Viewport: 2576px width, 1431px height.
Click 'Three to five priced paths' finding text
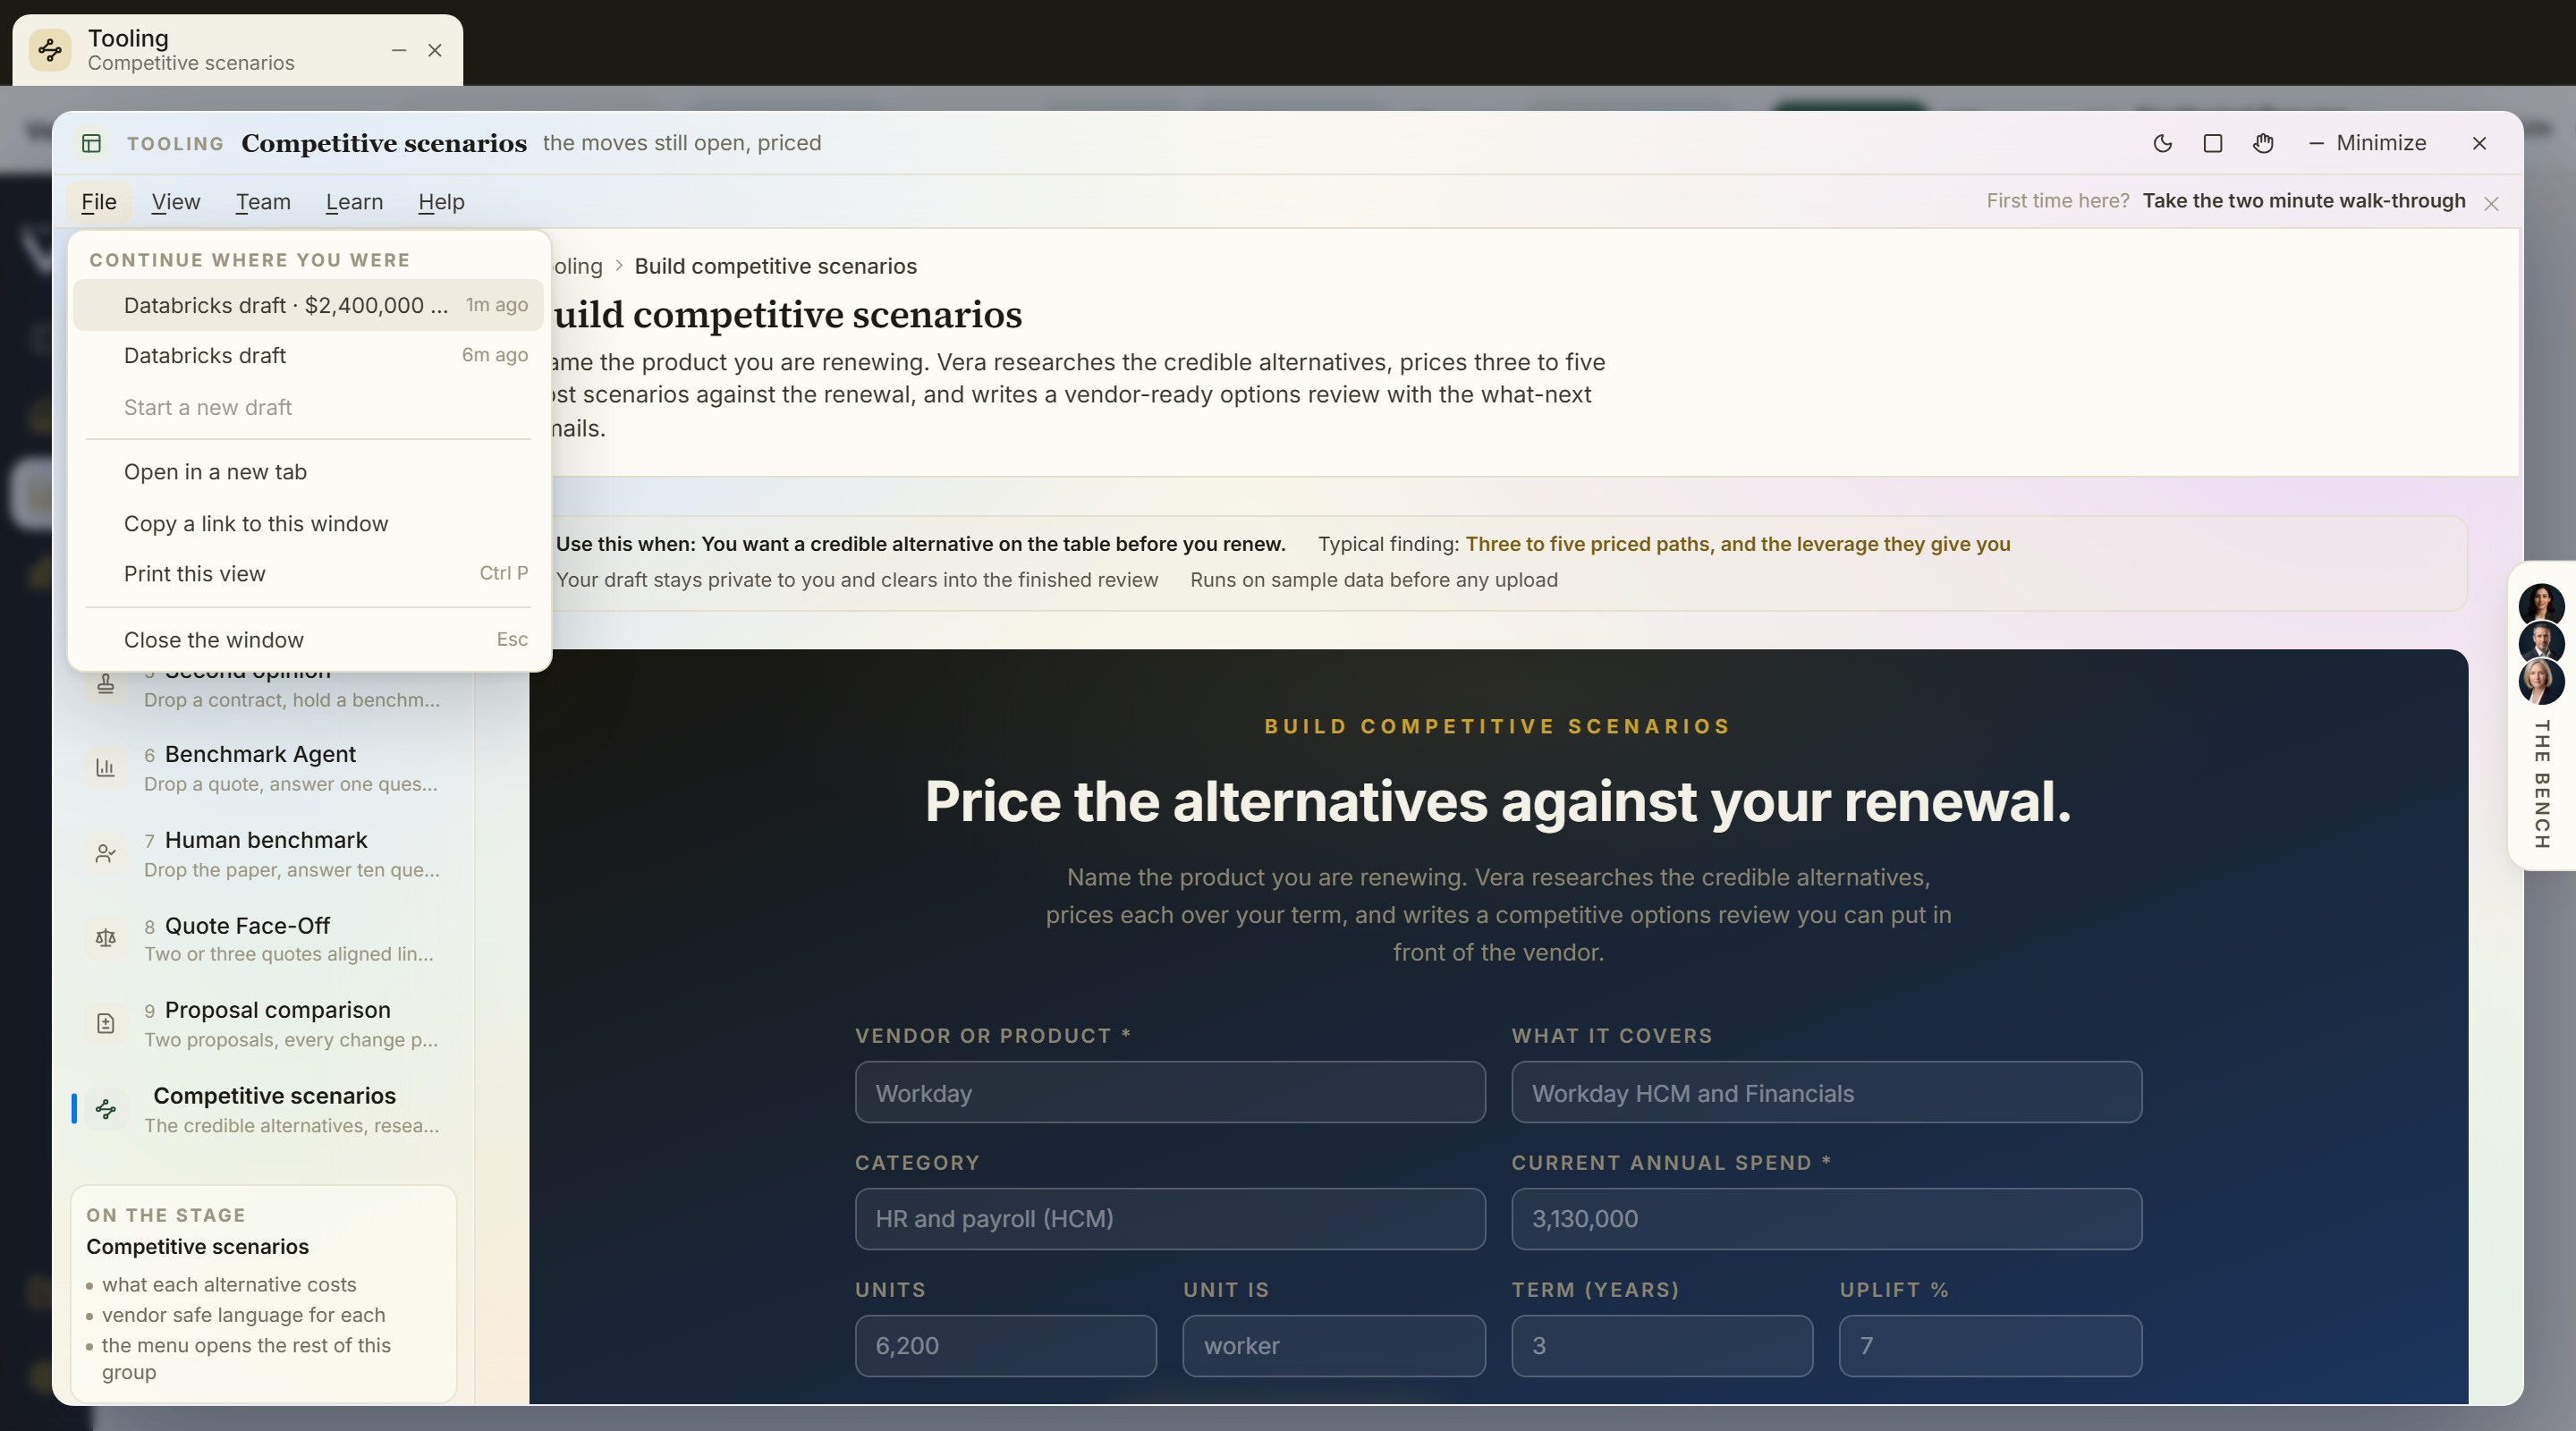(1738, 544)
